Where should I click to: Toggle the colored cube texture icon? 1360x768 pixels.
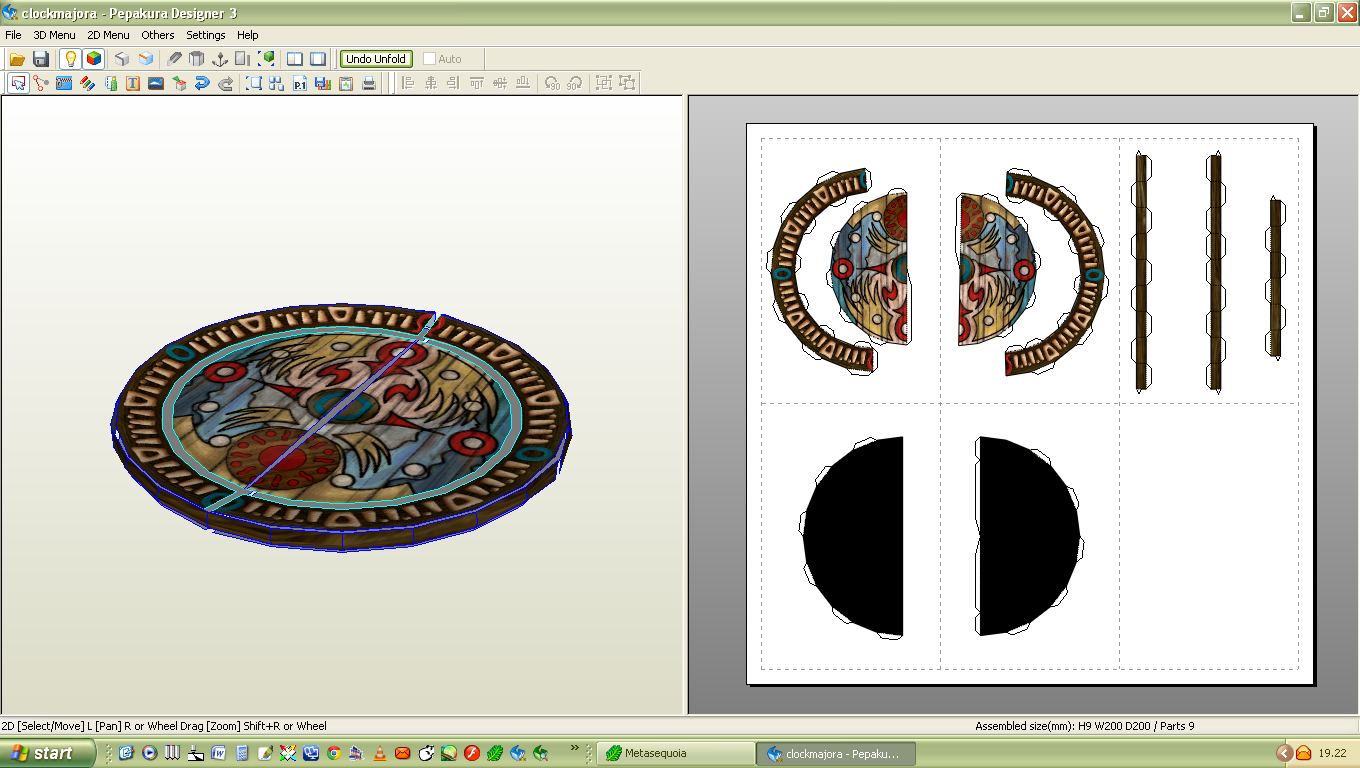(93, 59)
